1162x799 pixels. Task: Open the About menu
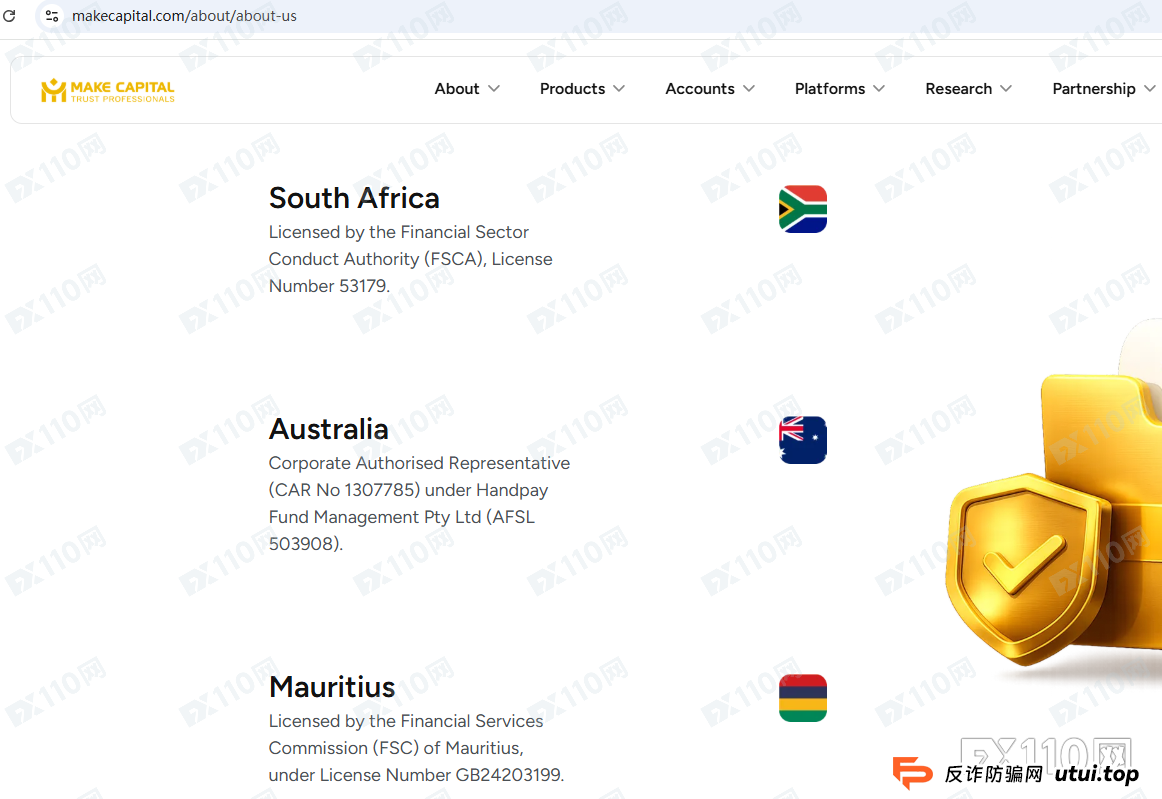pyautogui.click(x=456, y=89)
